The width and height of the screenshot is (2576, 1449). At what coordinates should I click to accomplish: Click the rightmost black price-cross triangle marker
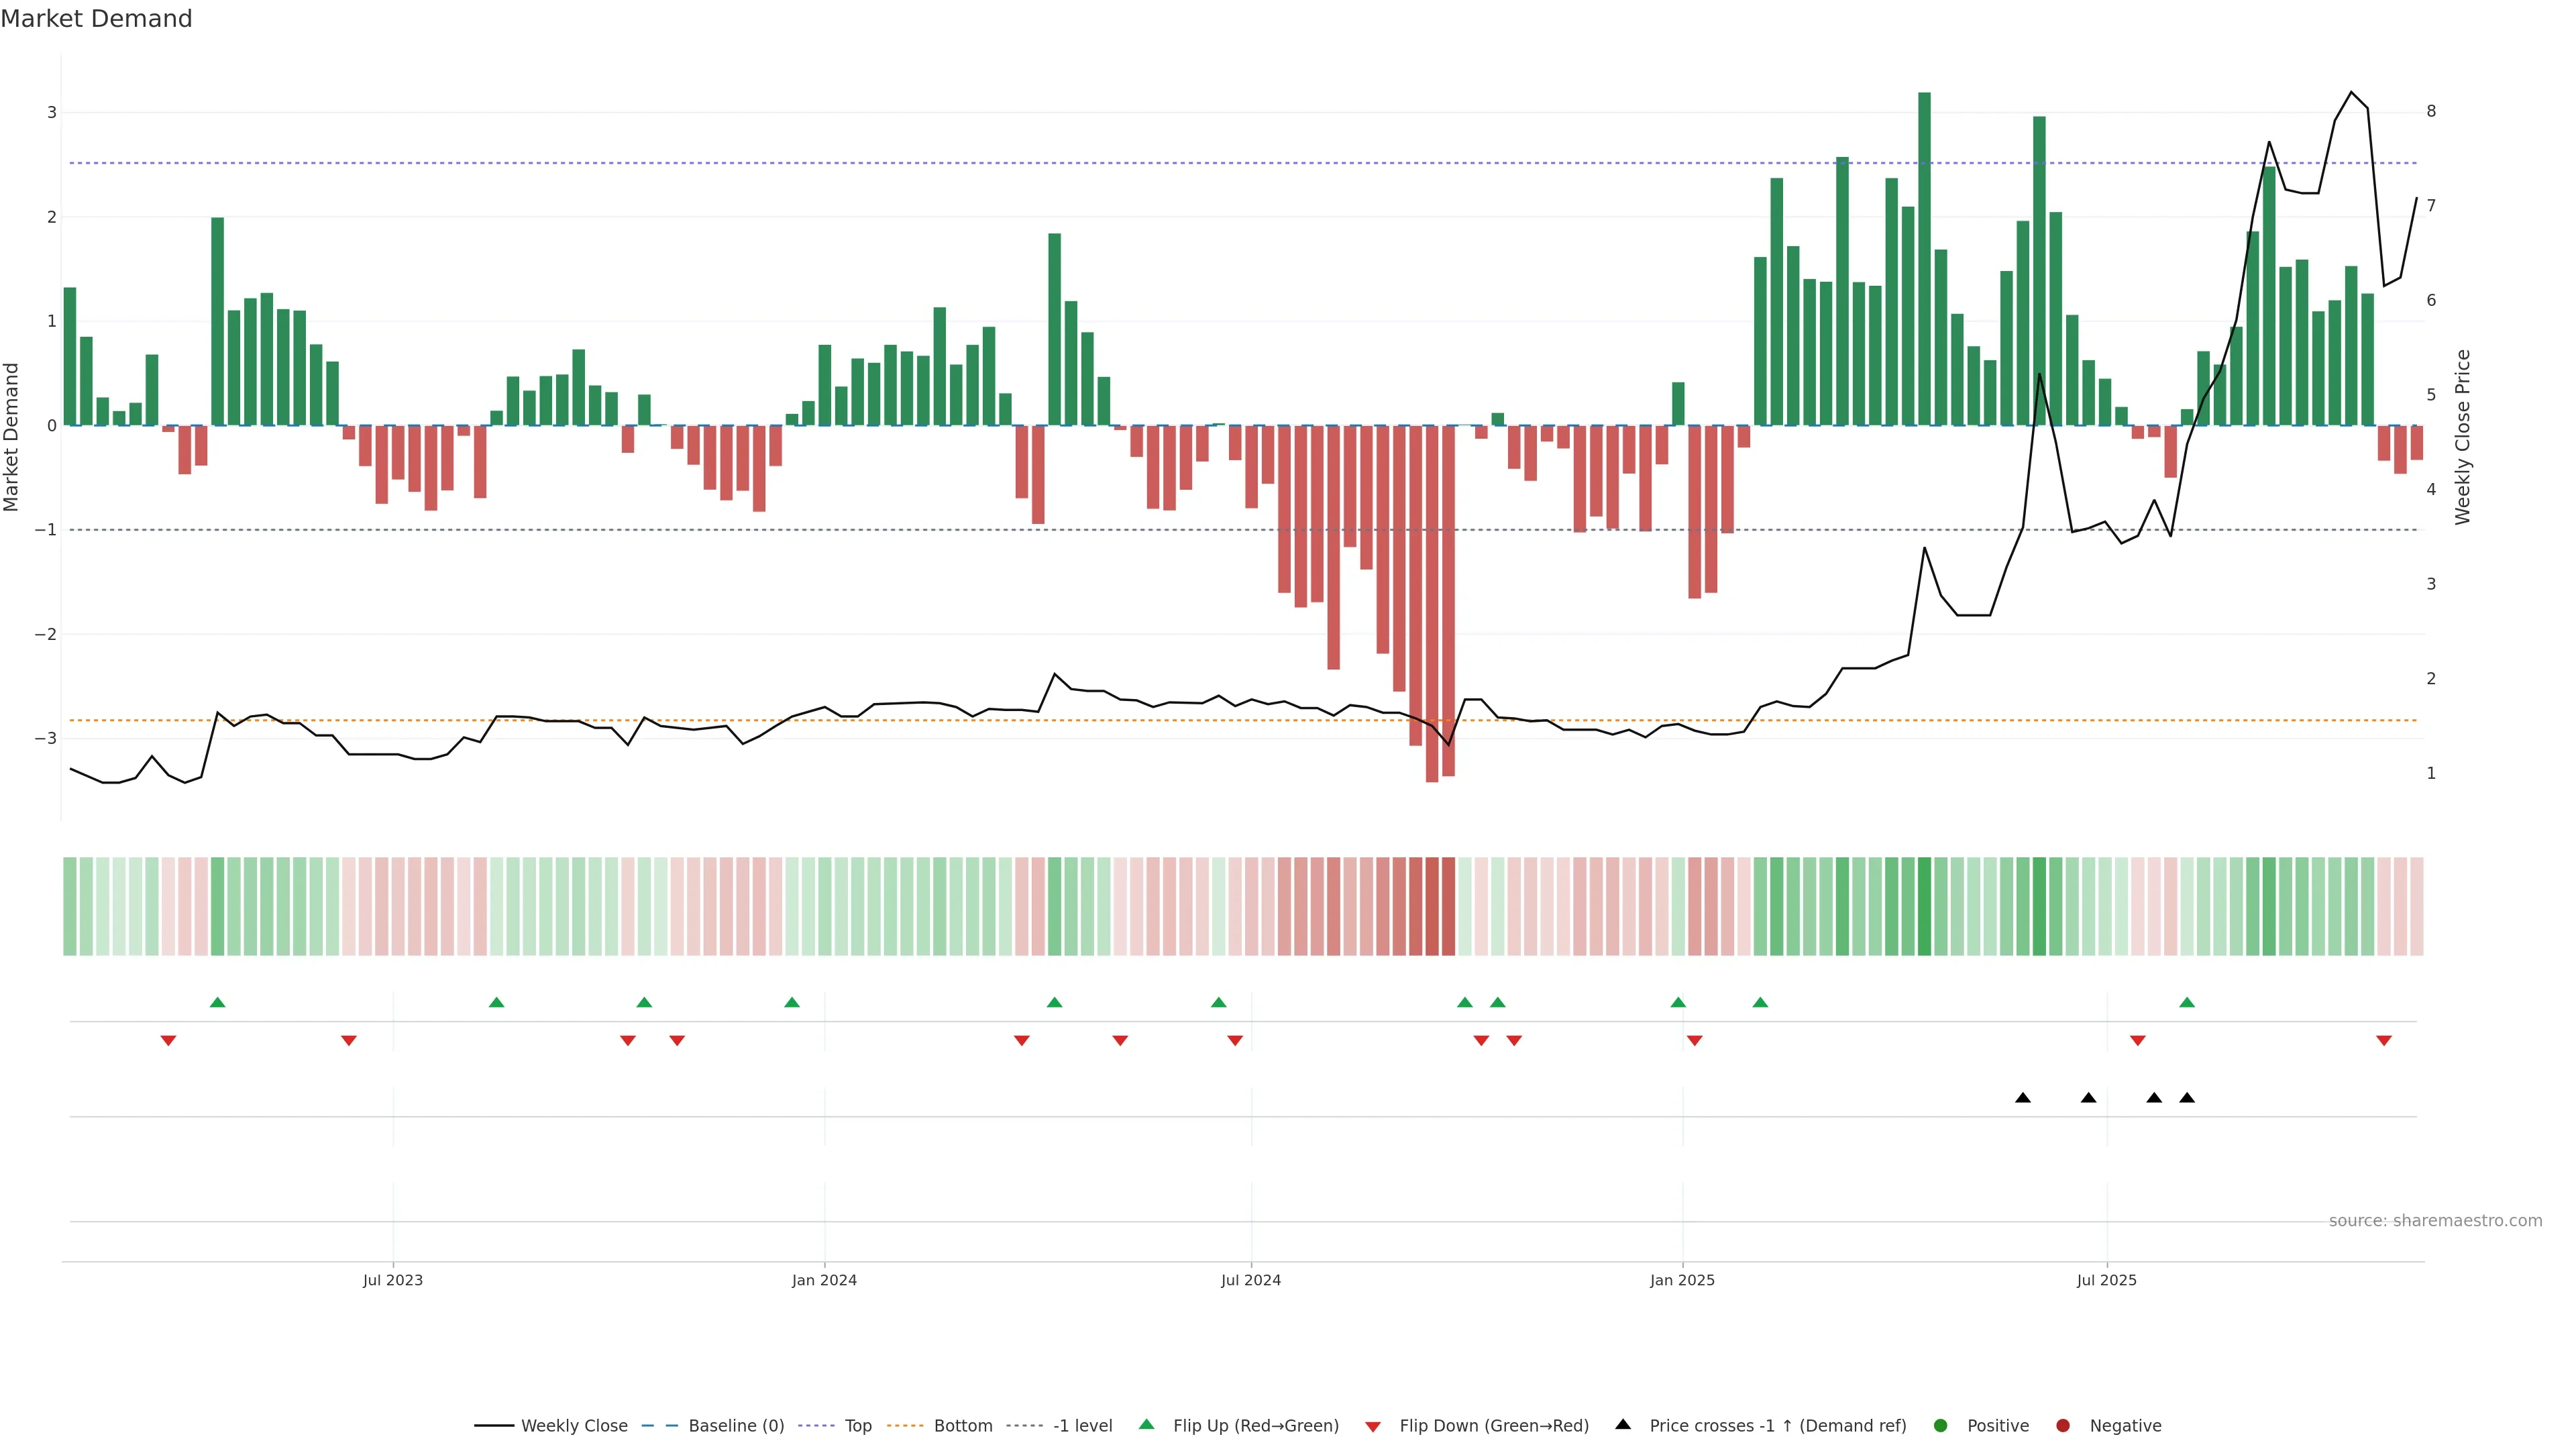2187,1098
